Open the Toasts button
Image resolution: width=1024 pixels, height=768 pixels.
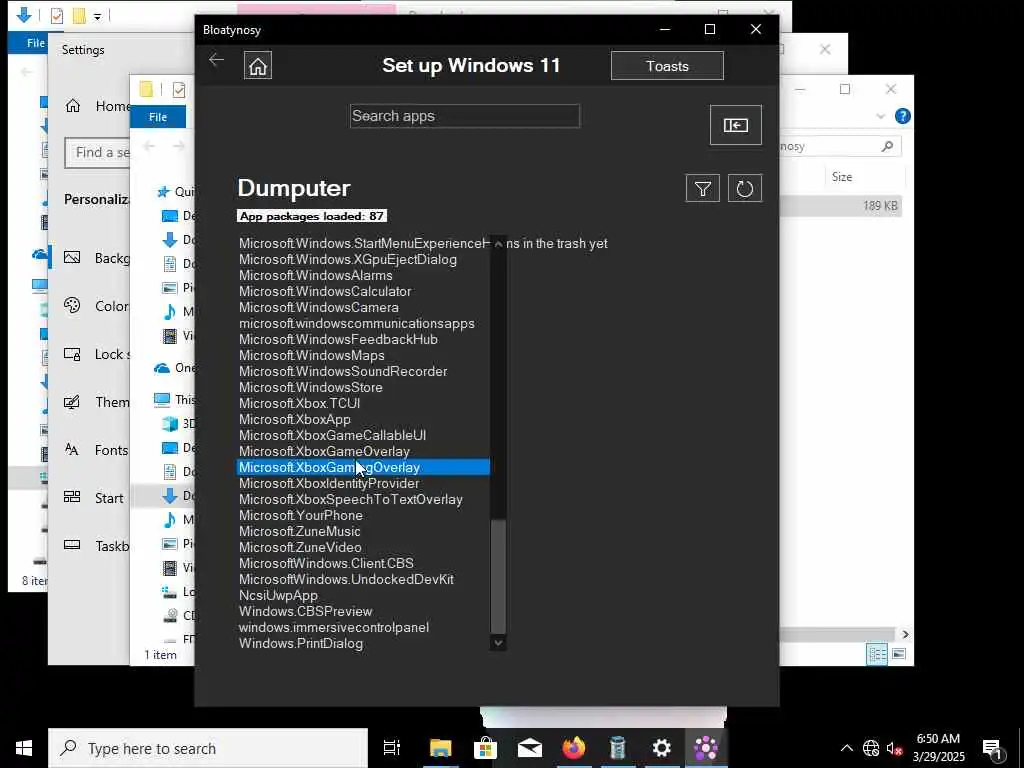[x=667, y=66]
